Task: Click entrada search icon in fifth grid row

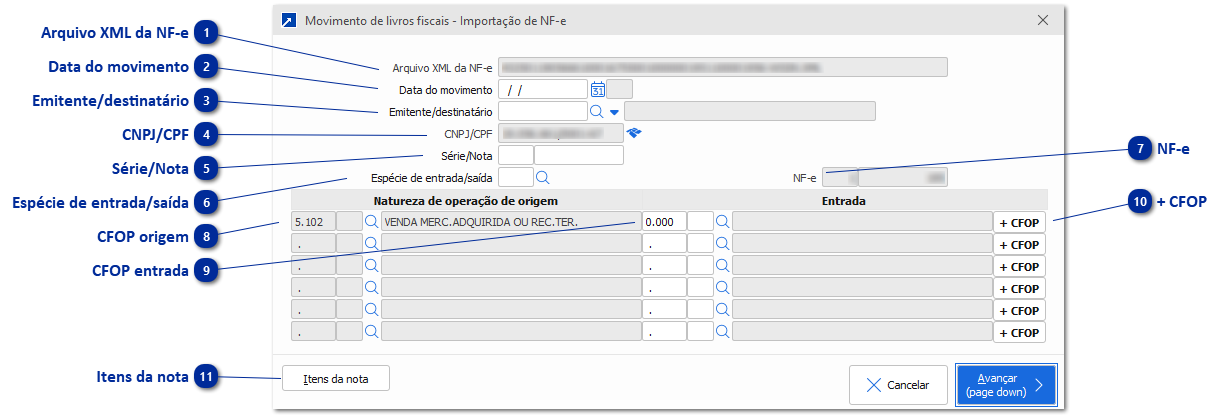Action: 722,309
